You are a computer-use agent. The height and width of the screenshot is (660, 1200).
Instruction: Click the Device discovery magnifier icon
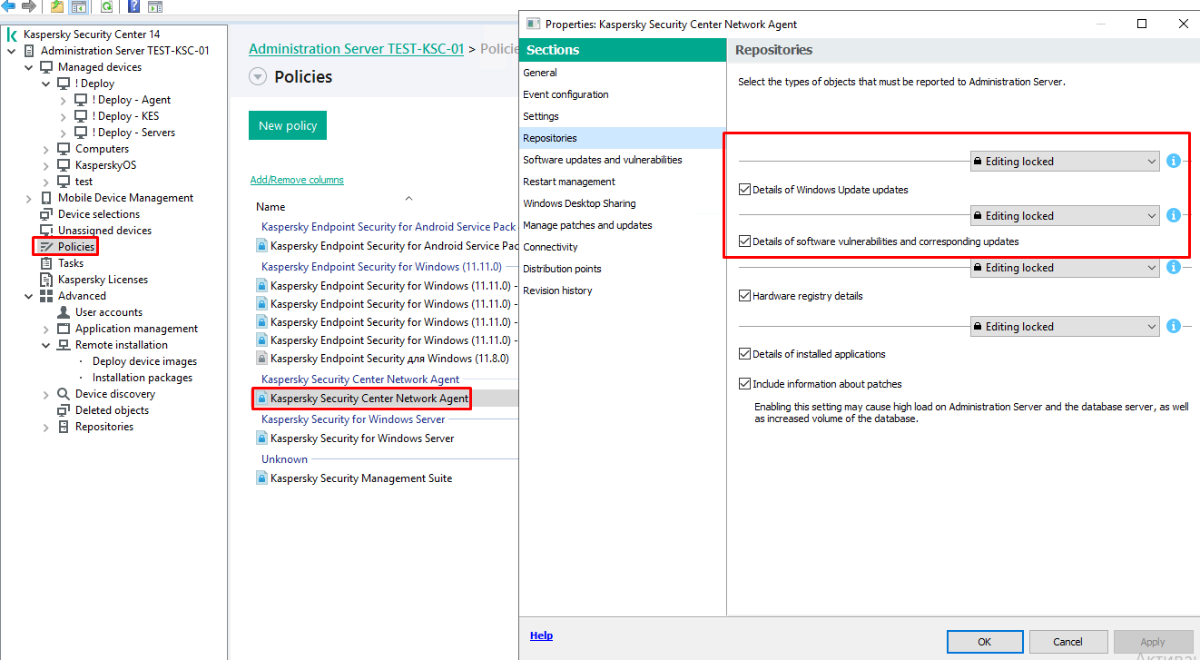64,394
